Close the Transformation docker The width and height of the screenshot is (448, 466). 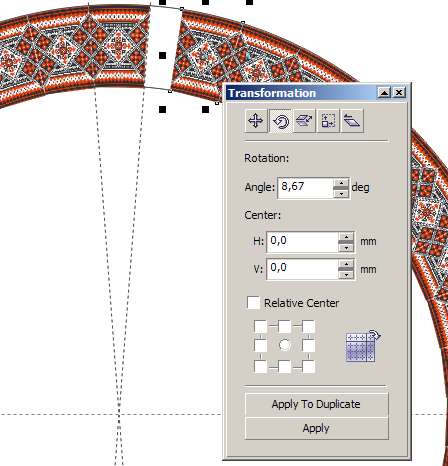pyautogui.click(x=399, y=93)
